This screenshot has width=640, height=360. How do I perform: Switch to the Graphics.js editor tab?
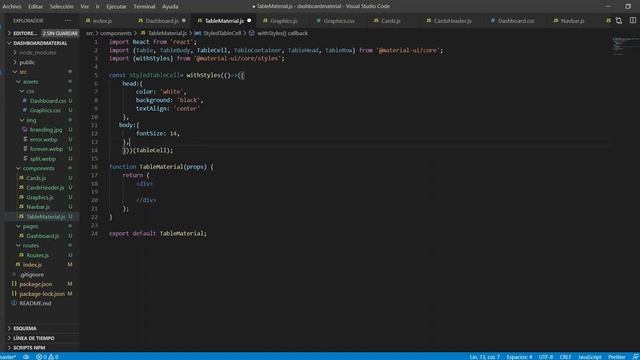284,21
